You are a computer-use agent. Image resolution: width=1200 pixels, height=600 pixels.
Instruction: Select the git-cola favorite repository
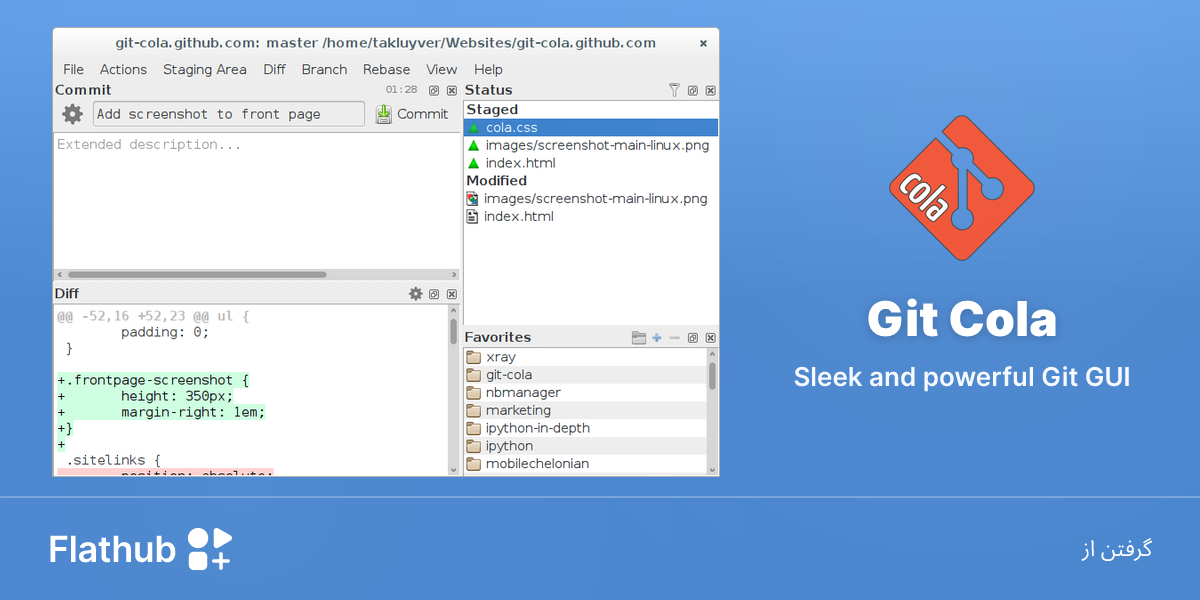[586, 375]
